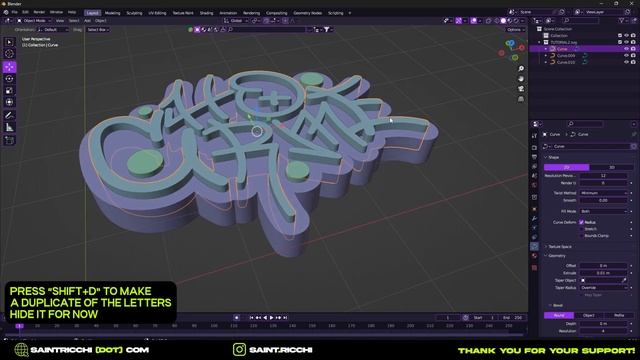Image resolution: width=640 pixels, height=360 pixels.
Task: Hide Curve.010 in viewport via eye
Action: coord(627,62)
